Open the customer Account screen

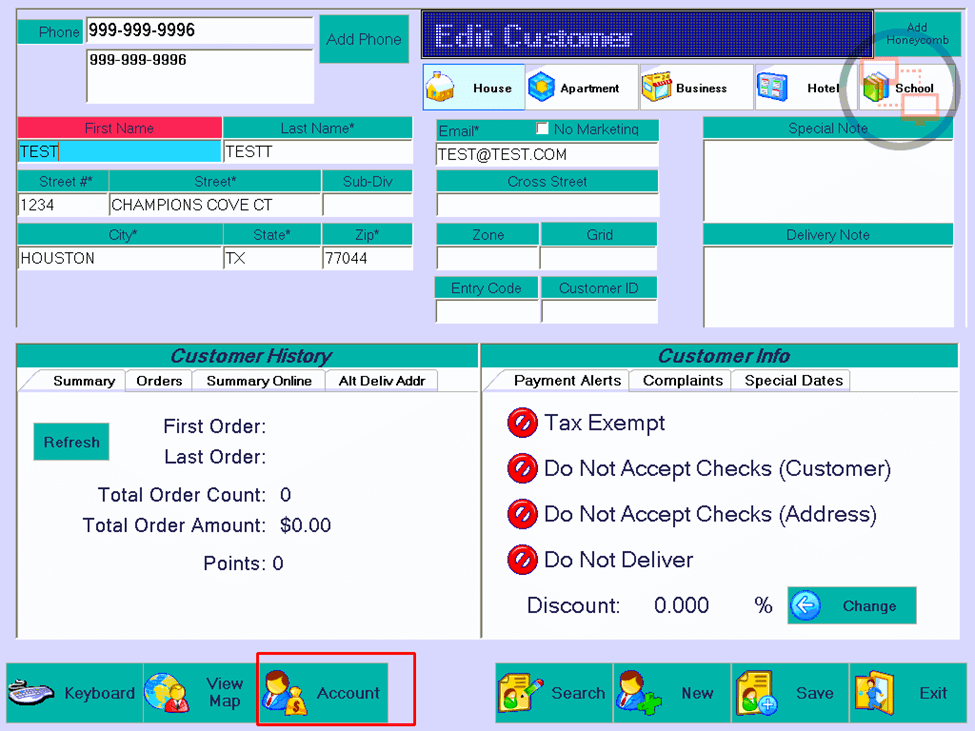[323, 690]
